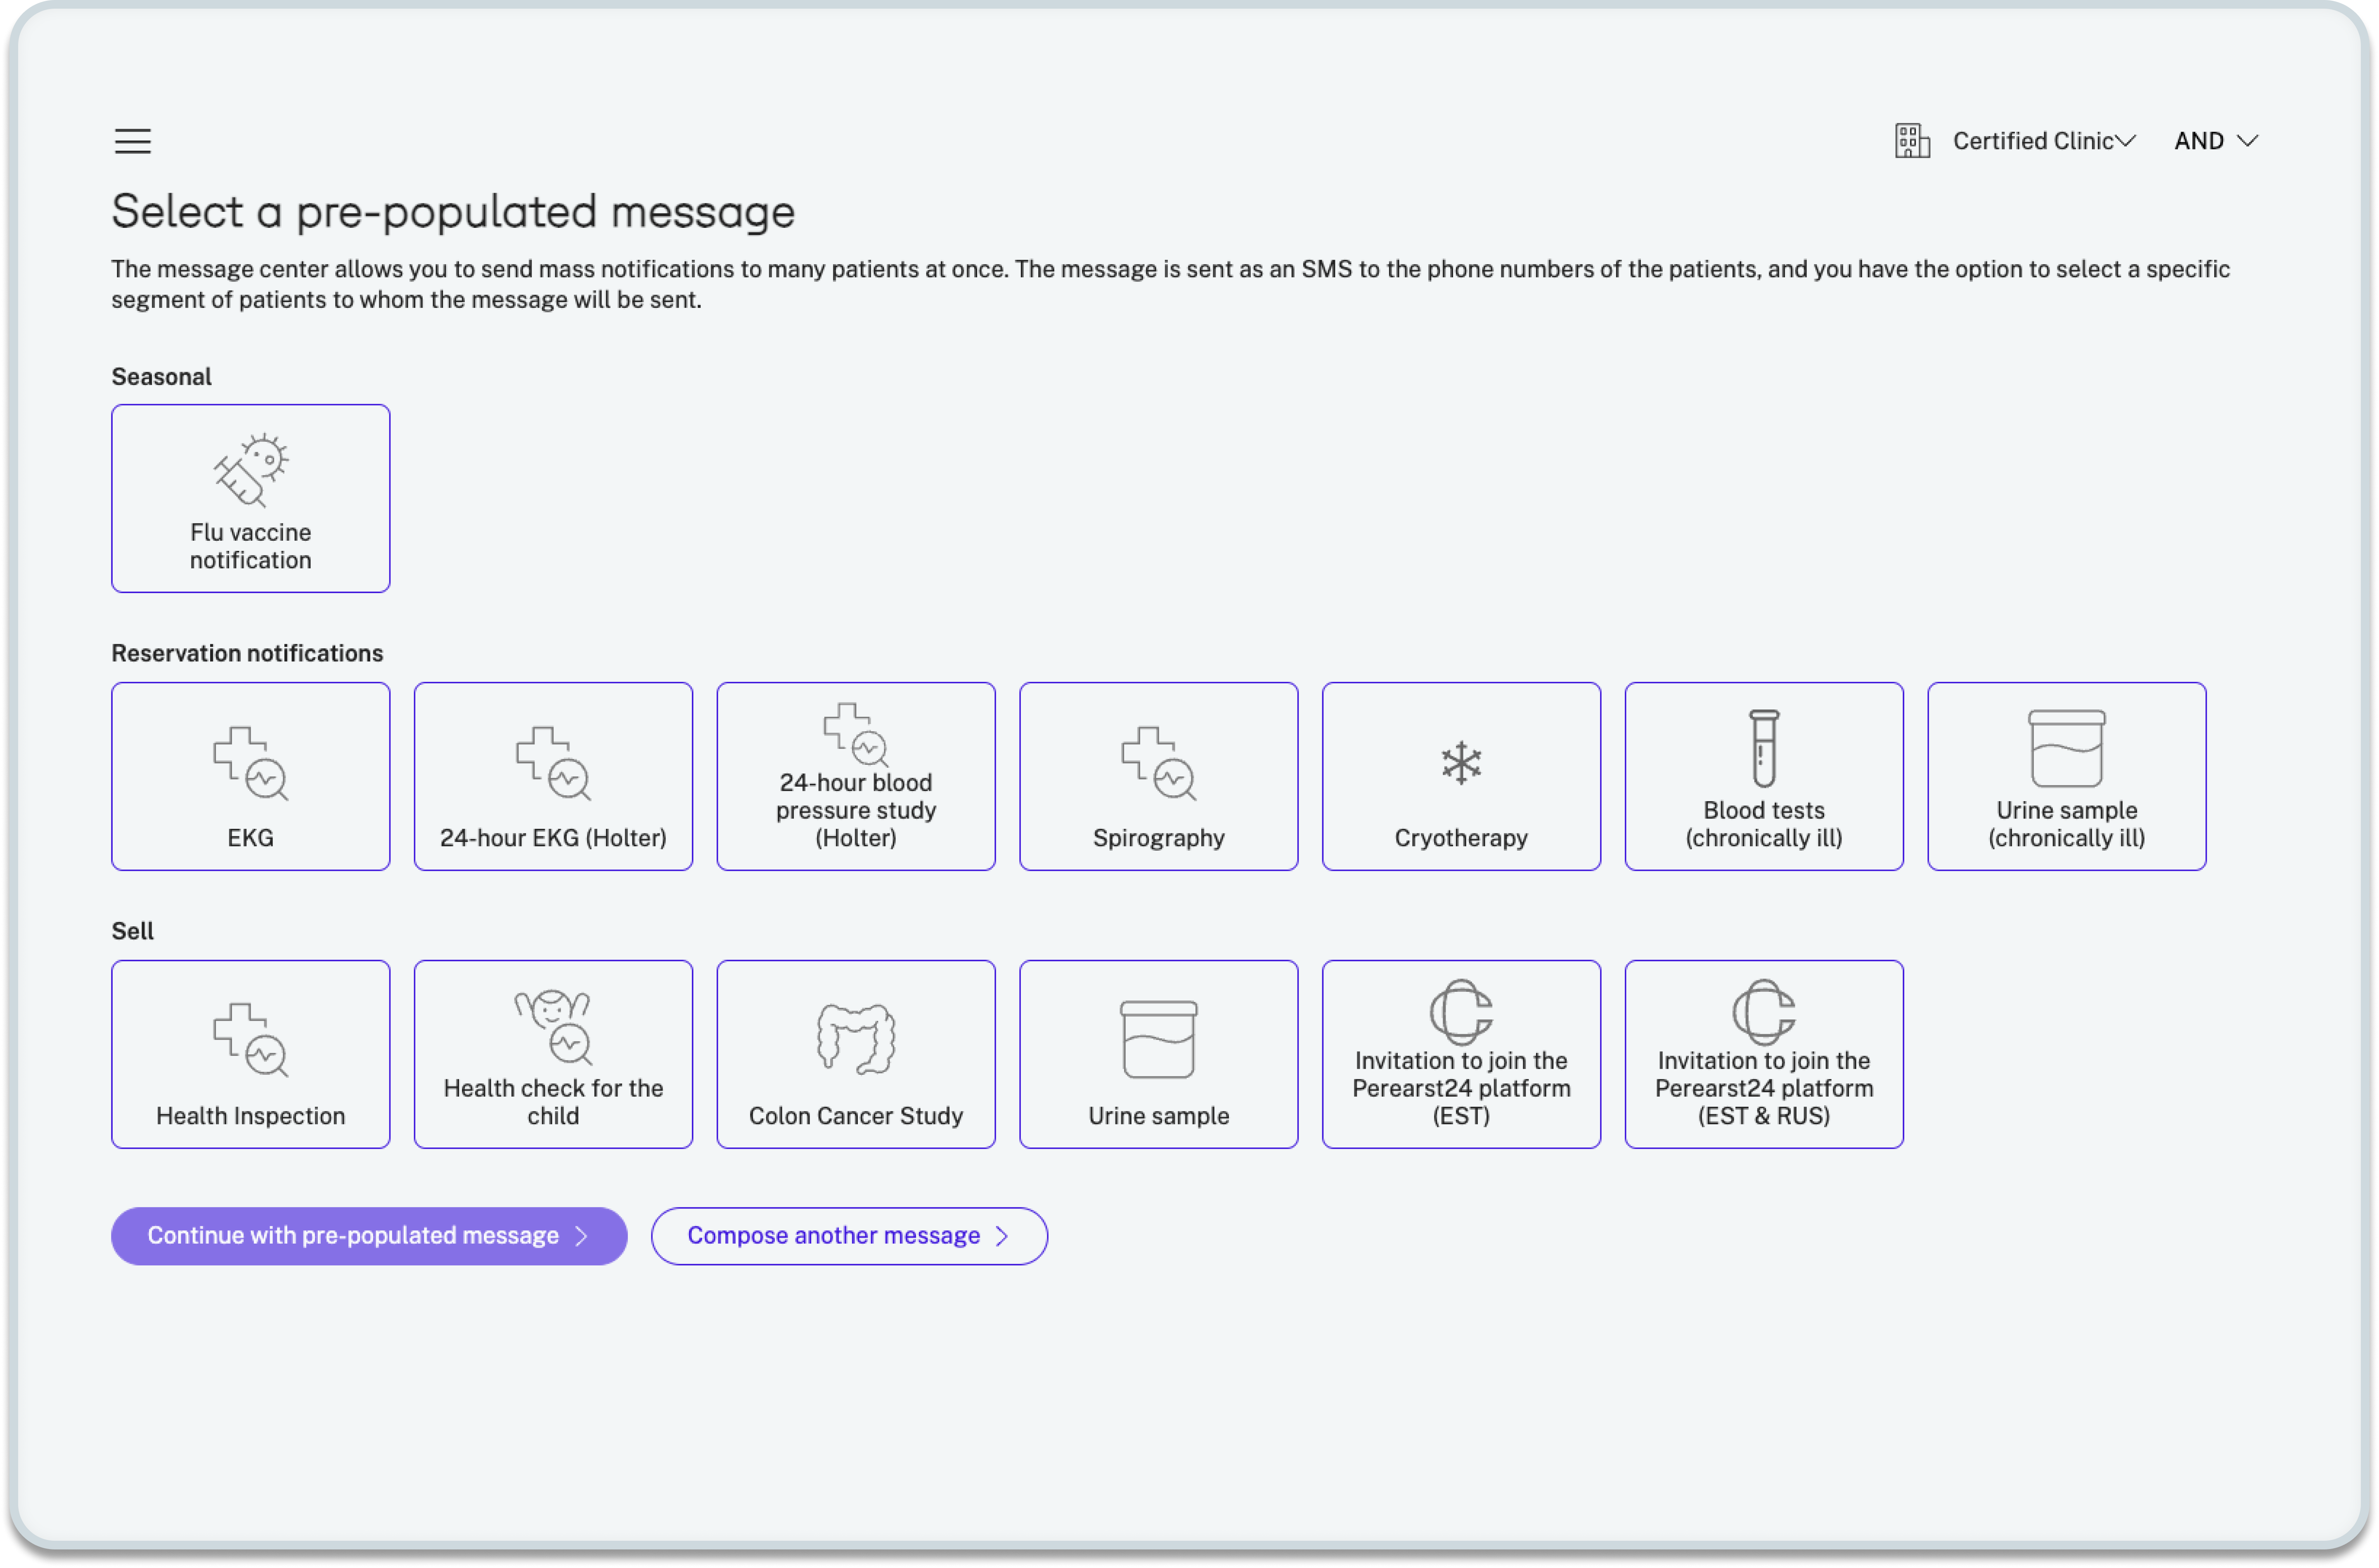
Task: Click the 24-hour EKG (Holter) icon
Action: coord(553,763)
